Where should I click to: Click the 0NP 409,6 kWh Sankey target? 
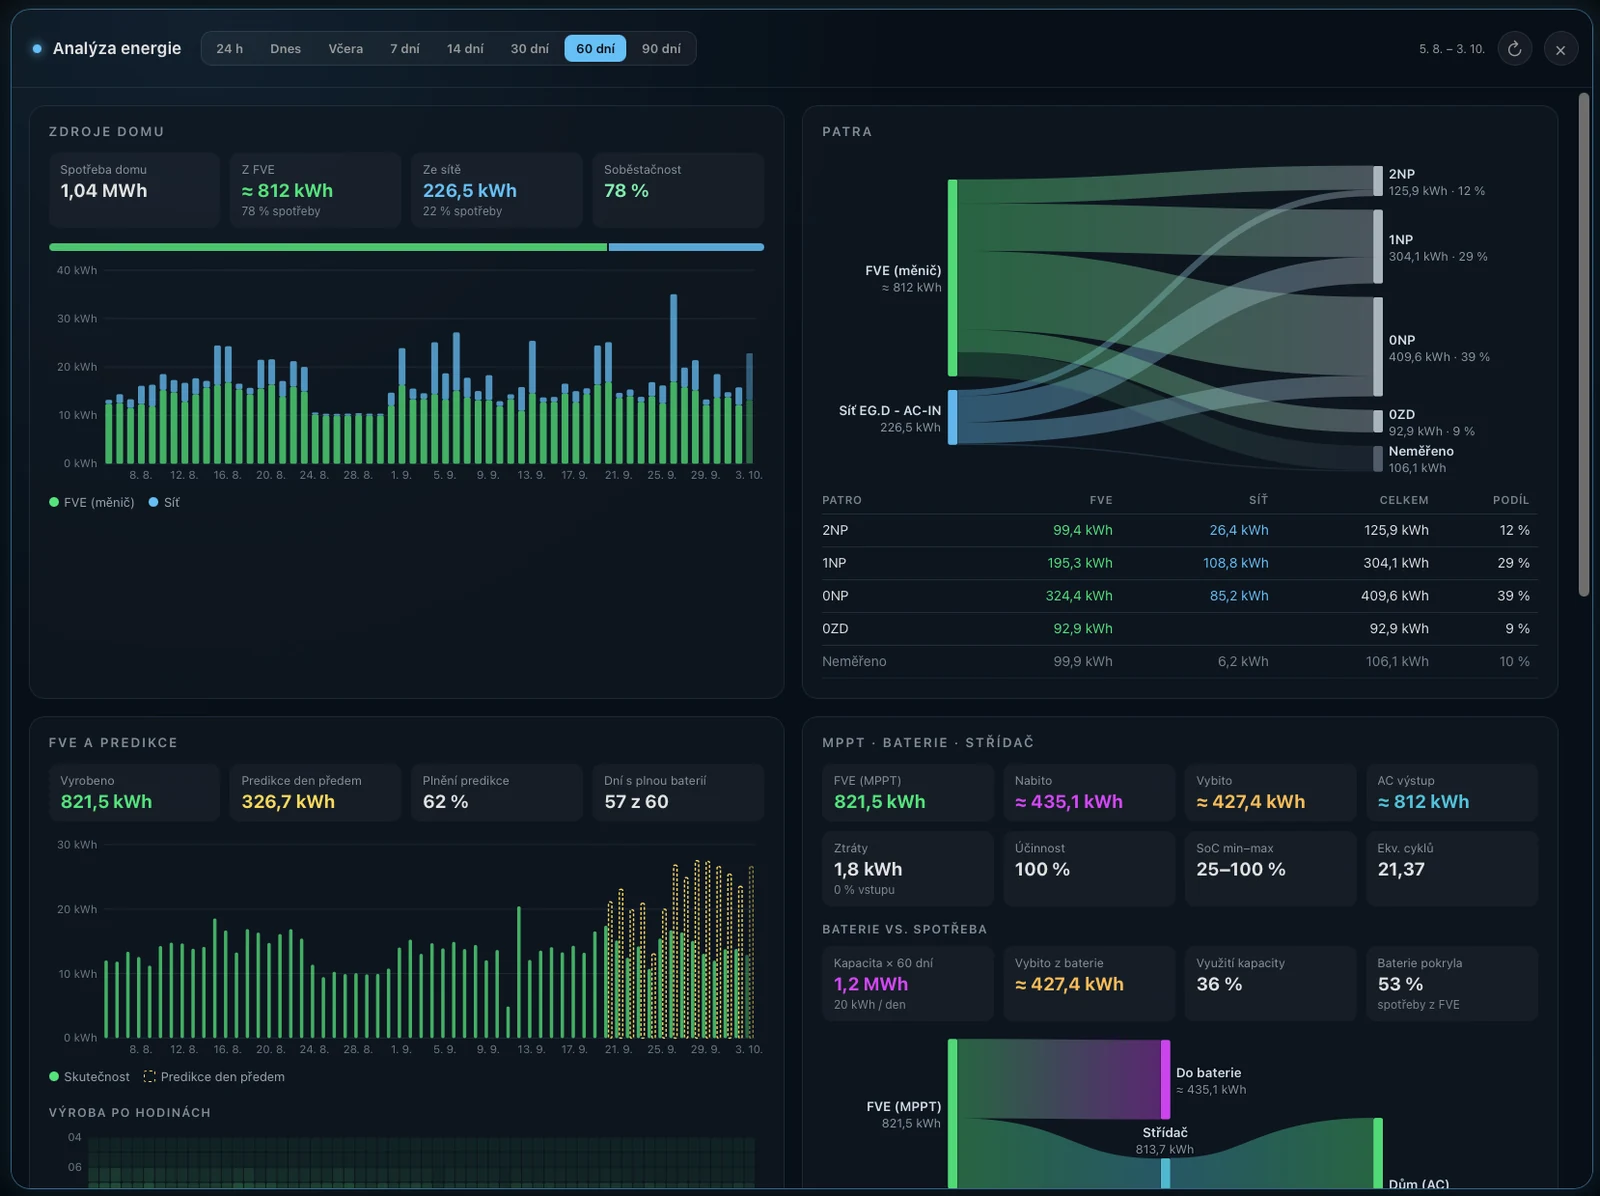[1378, 347]
